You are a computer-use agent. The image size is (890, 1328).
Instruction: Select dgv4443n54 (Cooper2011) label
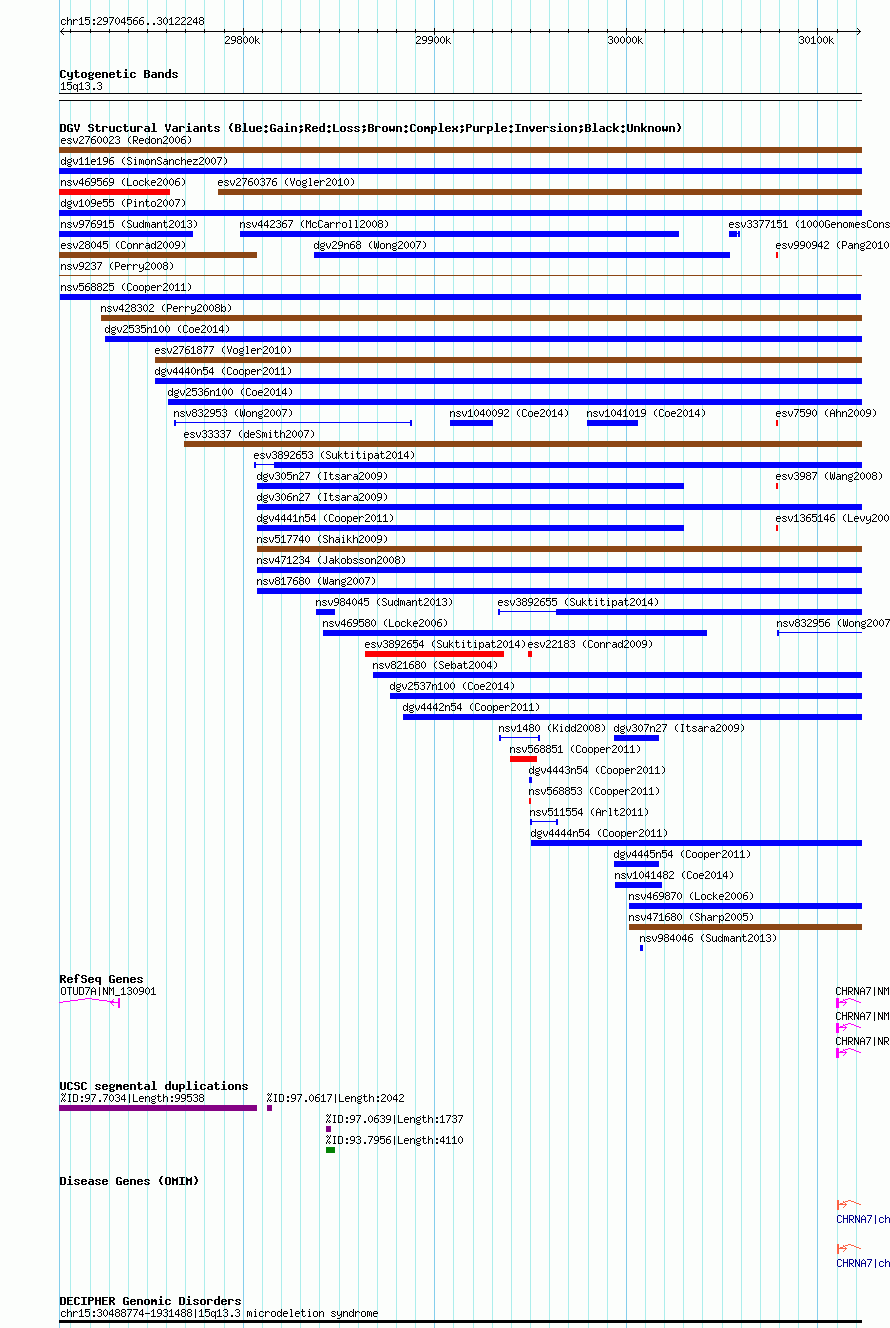[x=597, y=770]
